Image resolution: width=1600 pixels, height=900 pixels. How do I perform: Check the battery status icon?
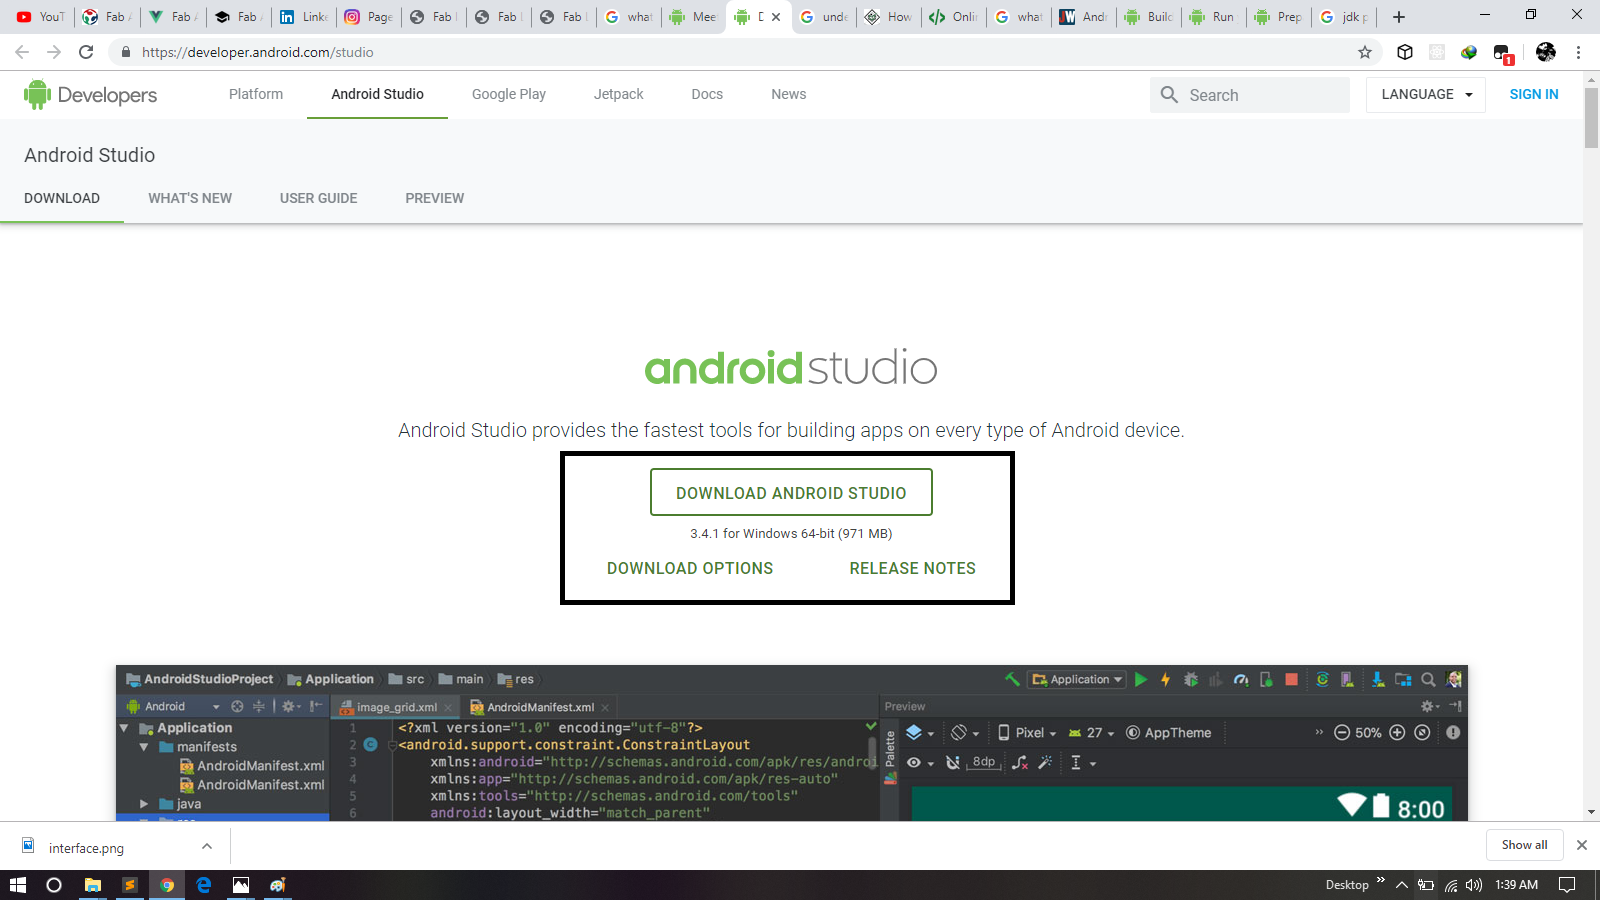pos(1426,885)
